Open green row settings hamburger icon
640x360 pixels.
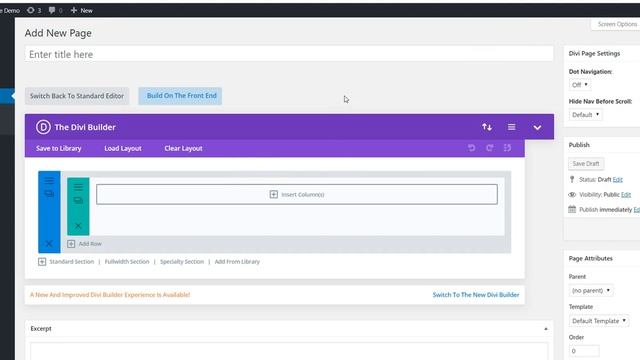coord(78,187)
